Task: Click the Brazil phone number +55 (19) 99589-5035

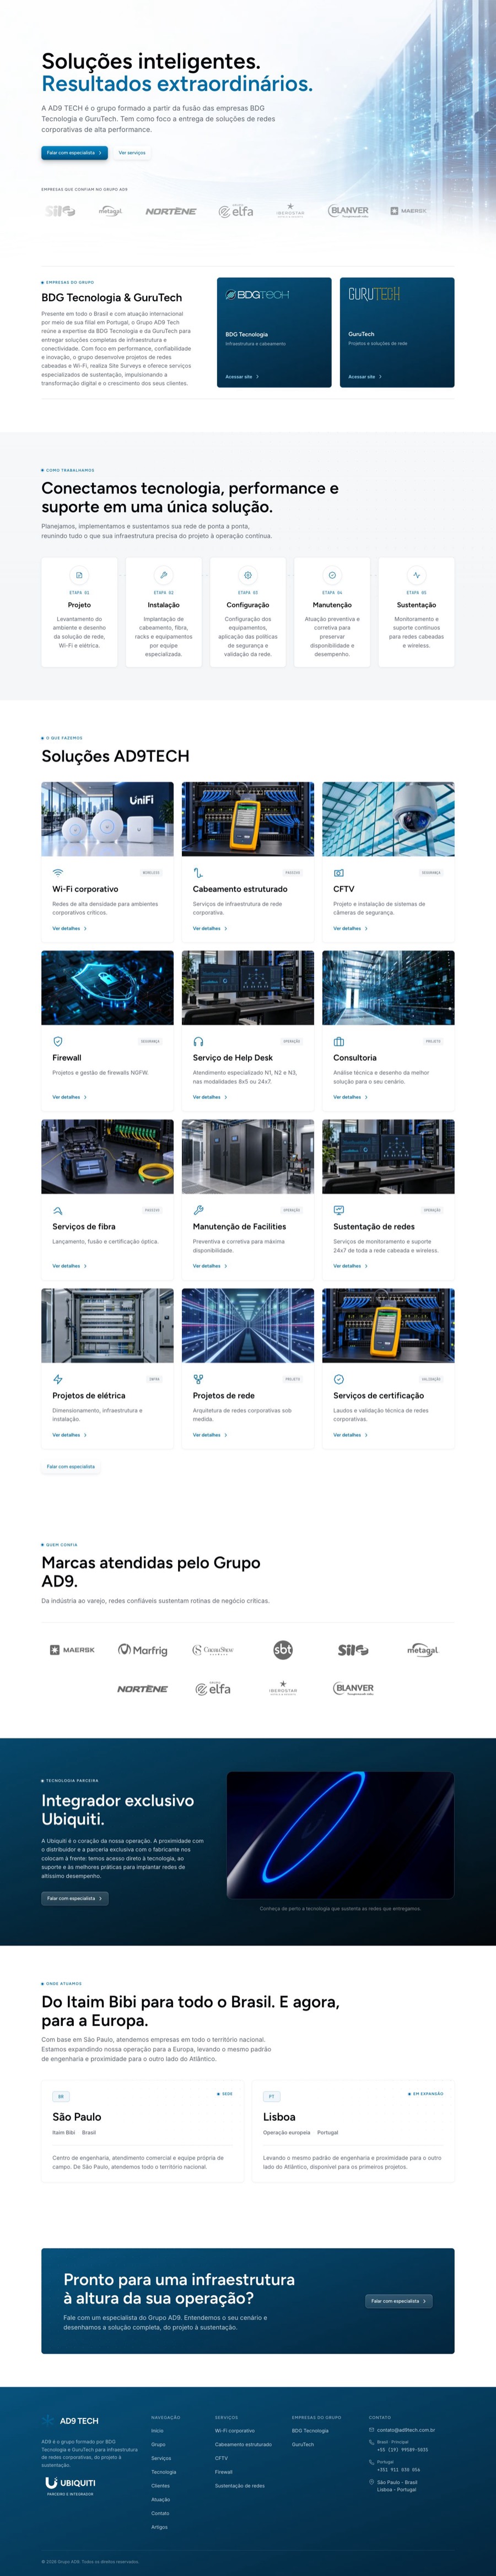Action: point(402,2450)
